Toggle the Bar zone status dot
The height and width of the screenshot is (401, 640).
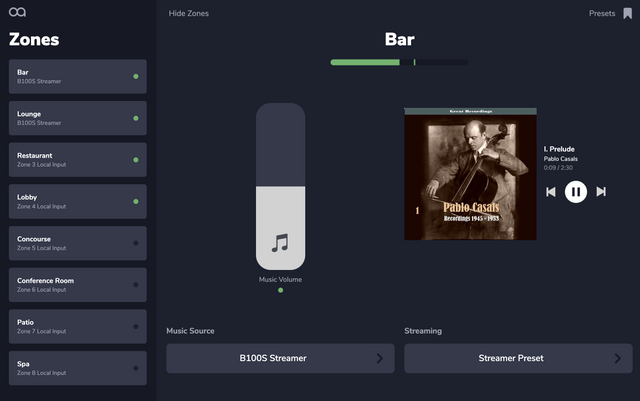point(136,76)
